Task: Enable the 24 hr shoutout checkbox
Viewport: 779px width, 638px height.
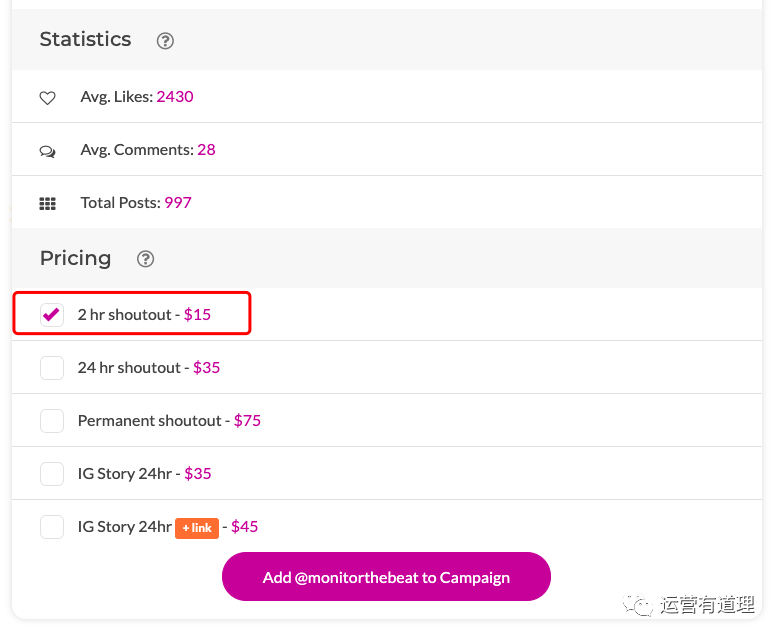Action: coord(52,368)
